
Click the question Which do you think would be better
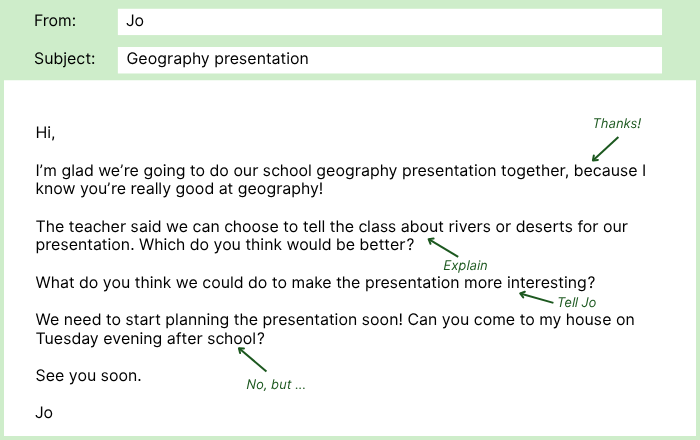[x=278, y=245]
